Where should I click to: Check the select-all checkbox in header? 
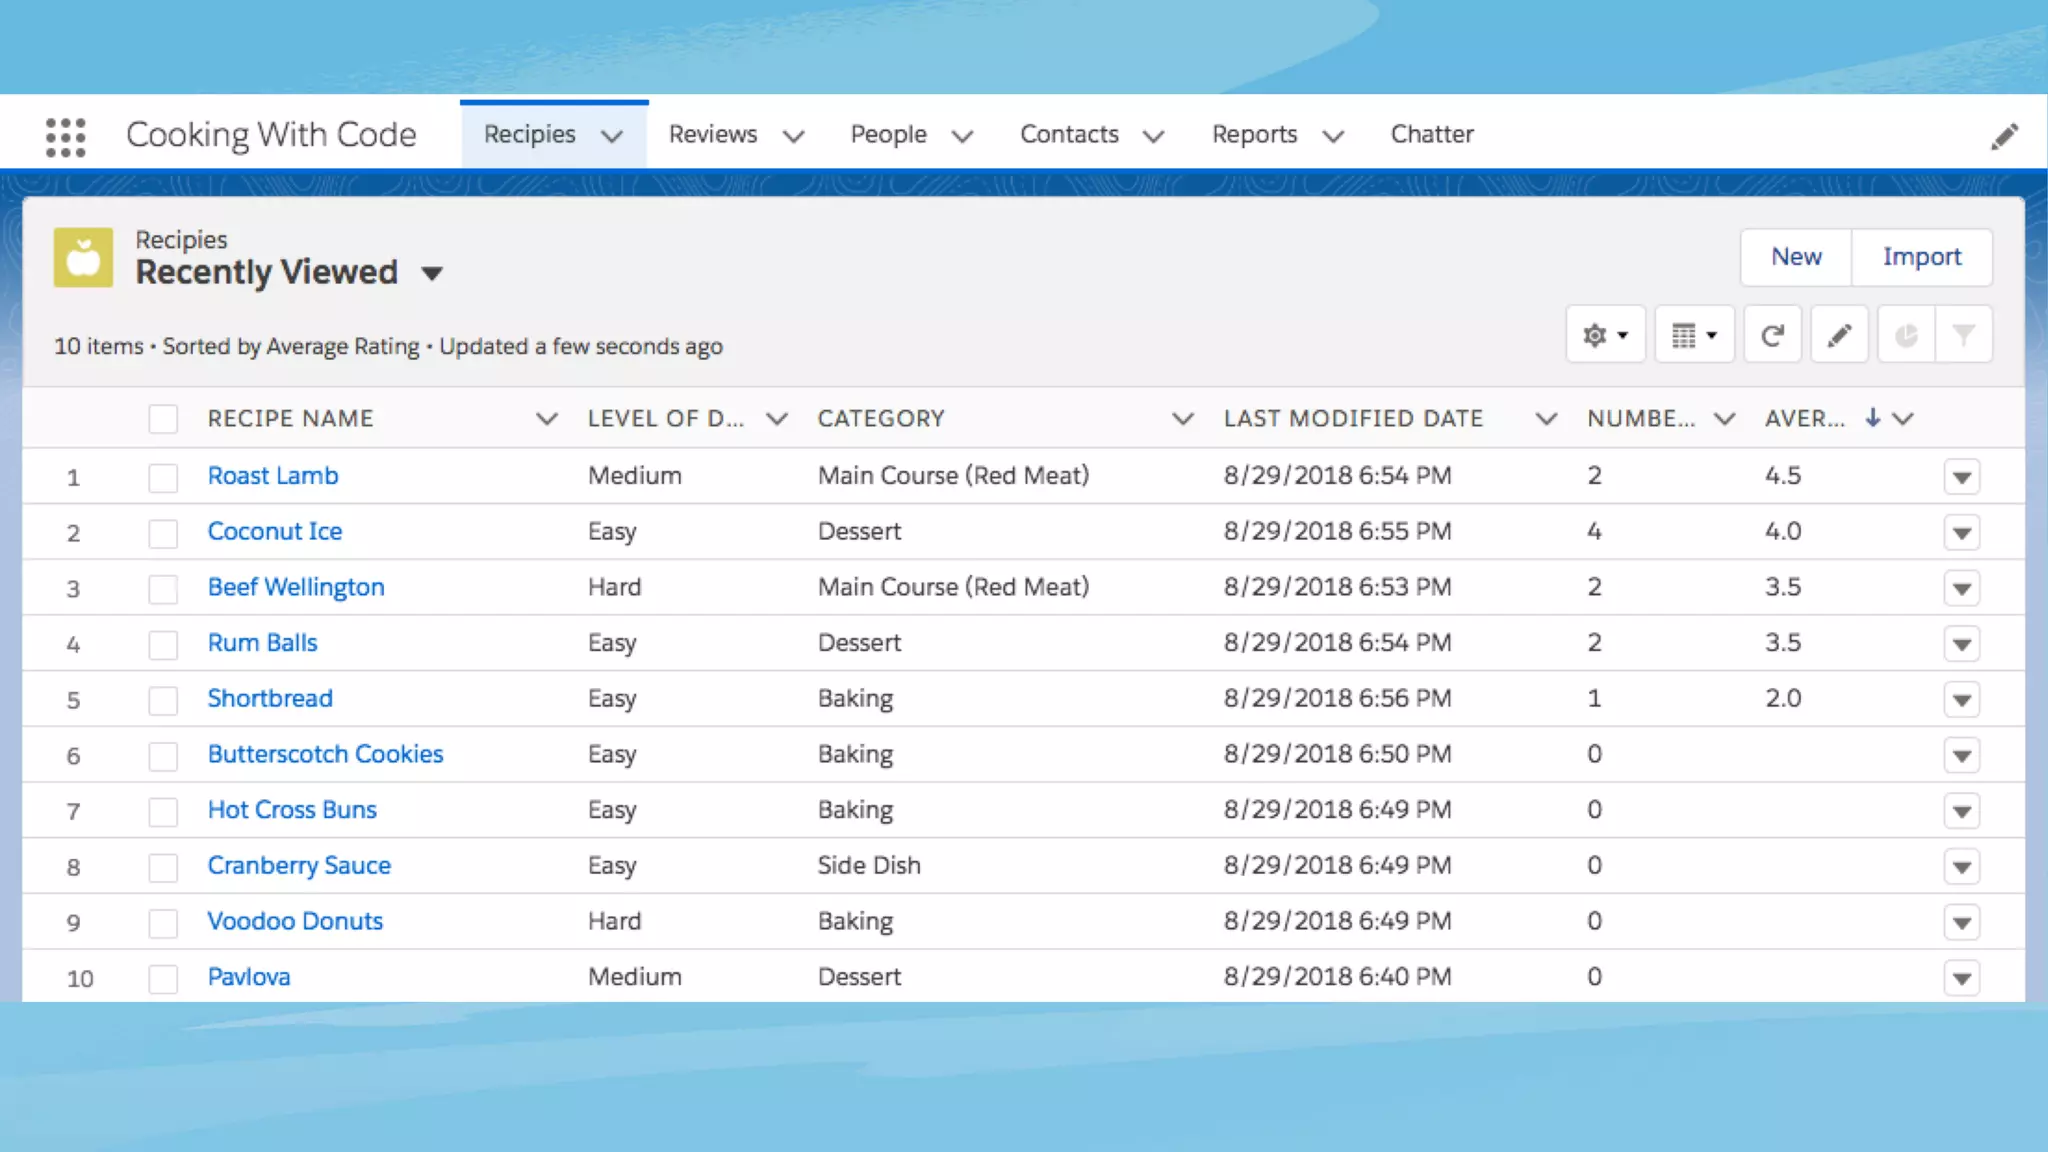tap(163, 419)
